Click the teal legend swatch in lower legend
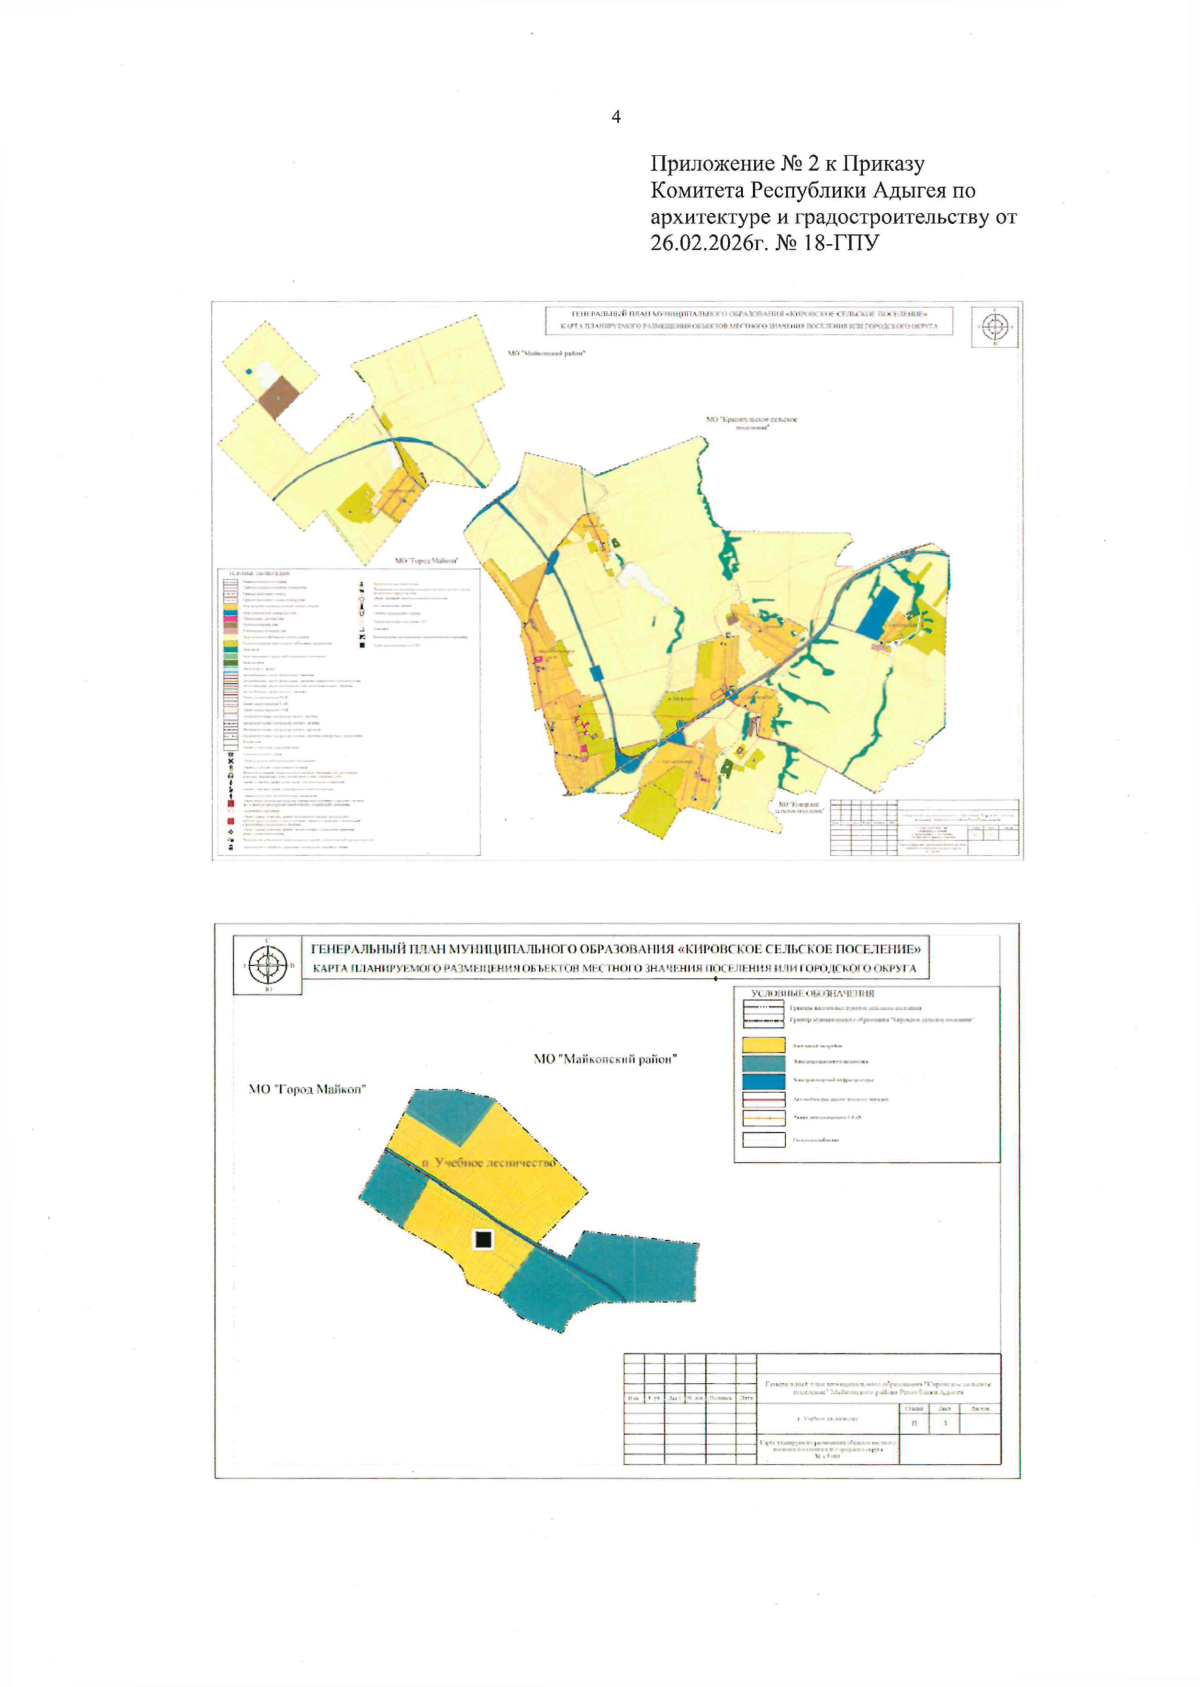 pos(763,1062)
